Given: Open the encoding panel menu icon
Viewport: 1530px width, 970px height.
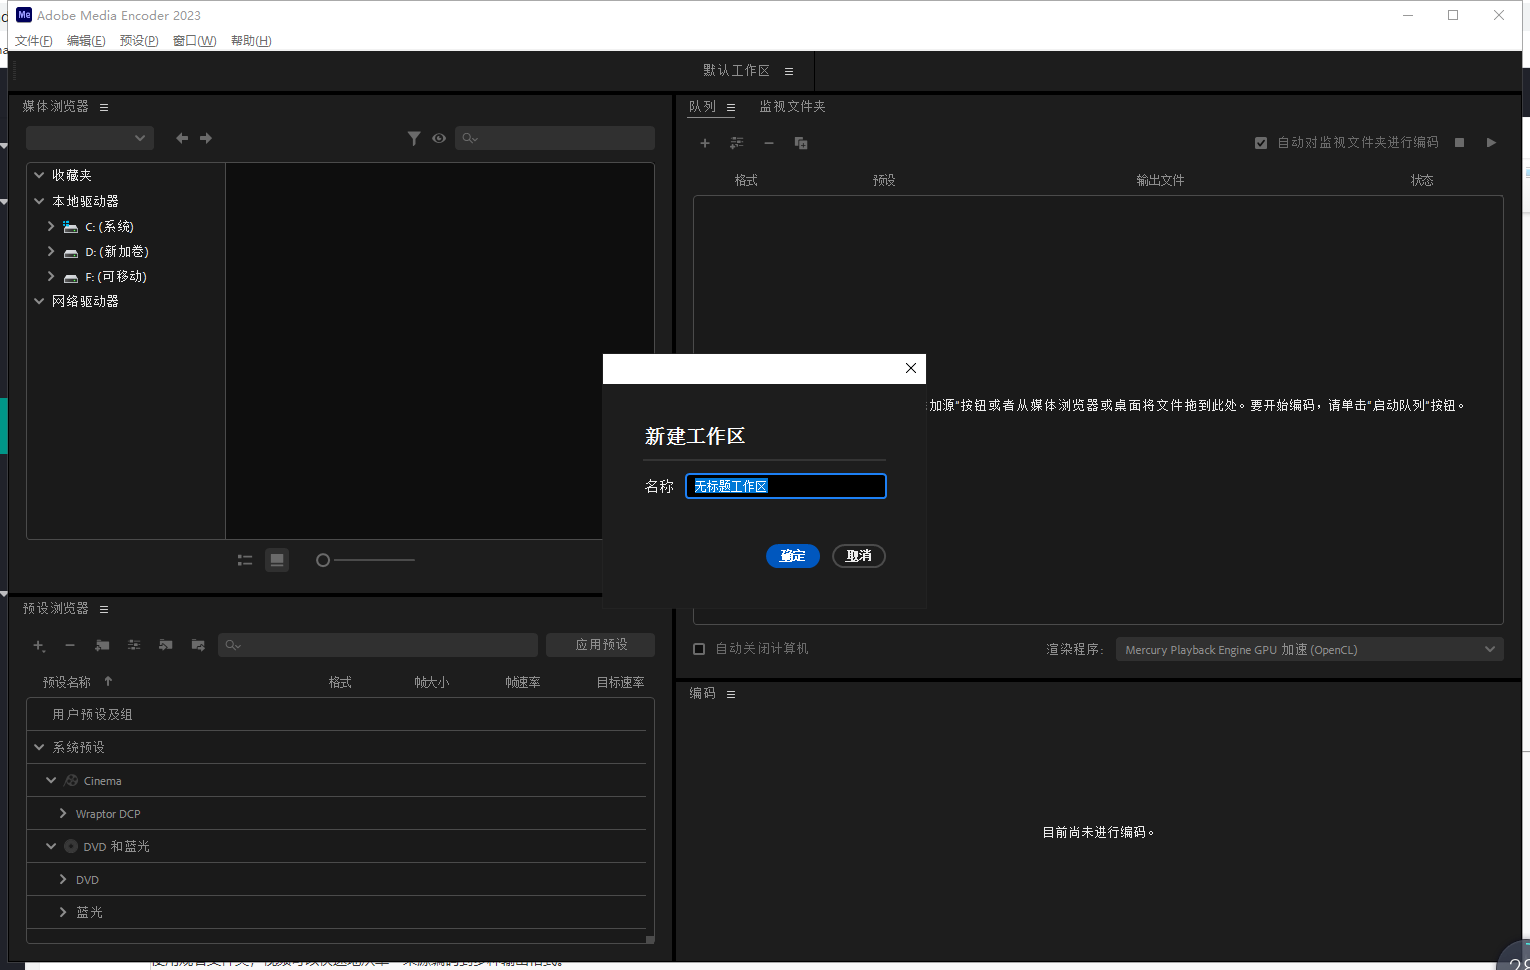Looking at the screenshot, I should click(731, 694).
